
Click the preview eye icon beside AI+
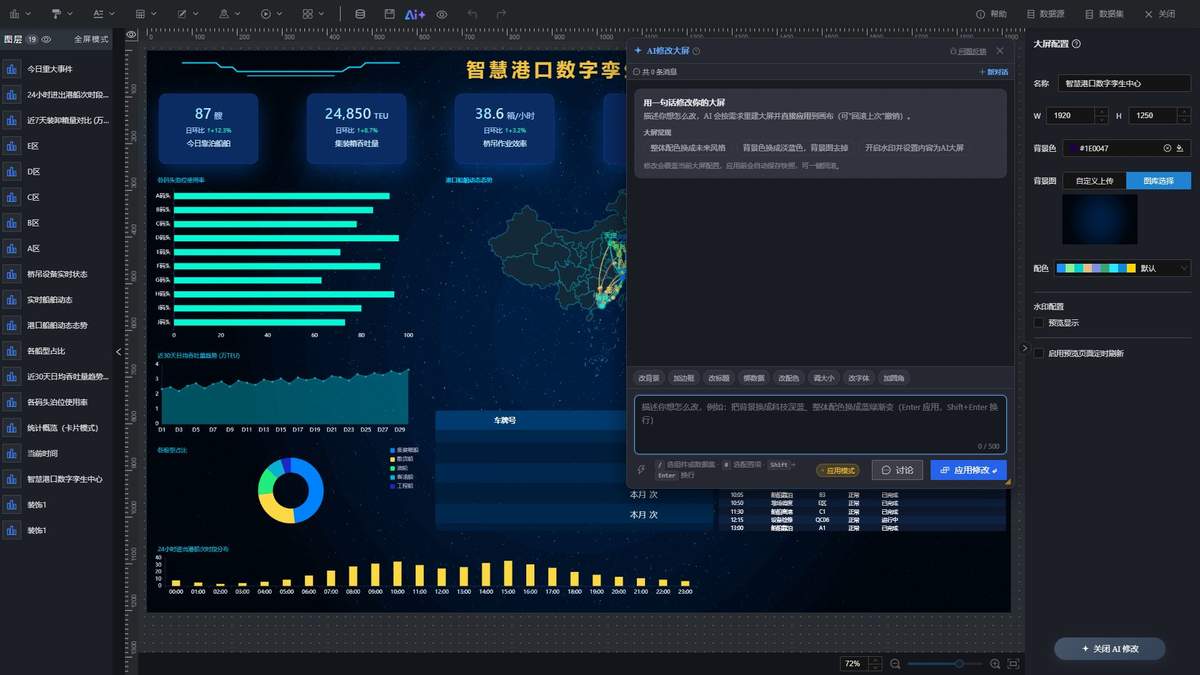tap(442, 14)
